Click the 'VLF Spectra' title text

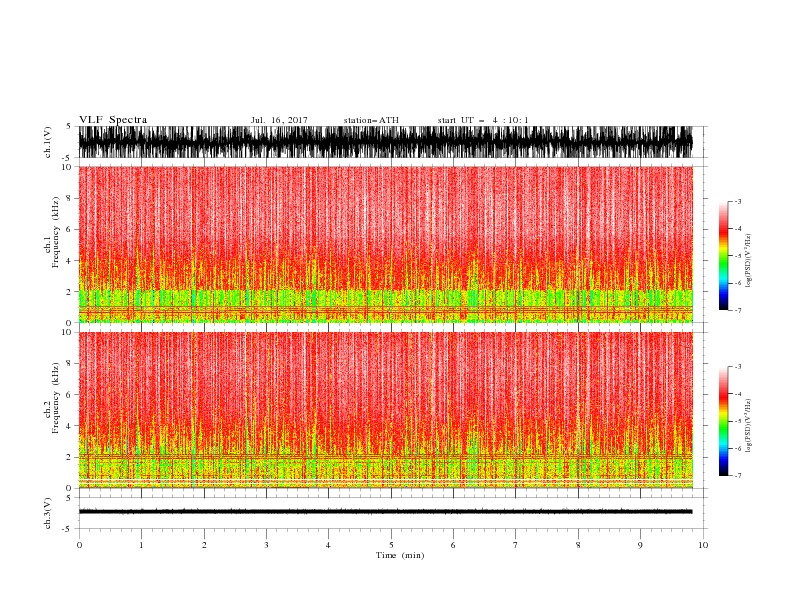[113, 120]
